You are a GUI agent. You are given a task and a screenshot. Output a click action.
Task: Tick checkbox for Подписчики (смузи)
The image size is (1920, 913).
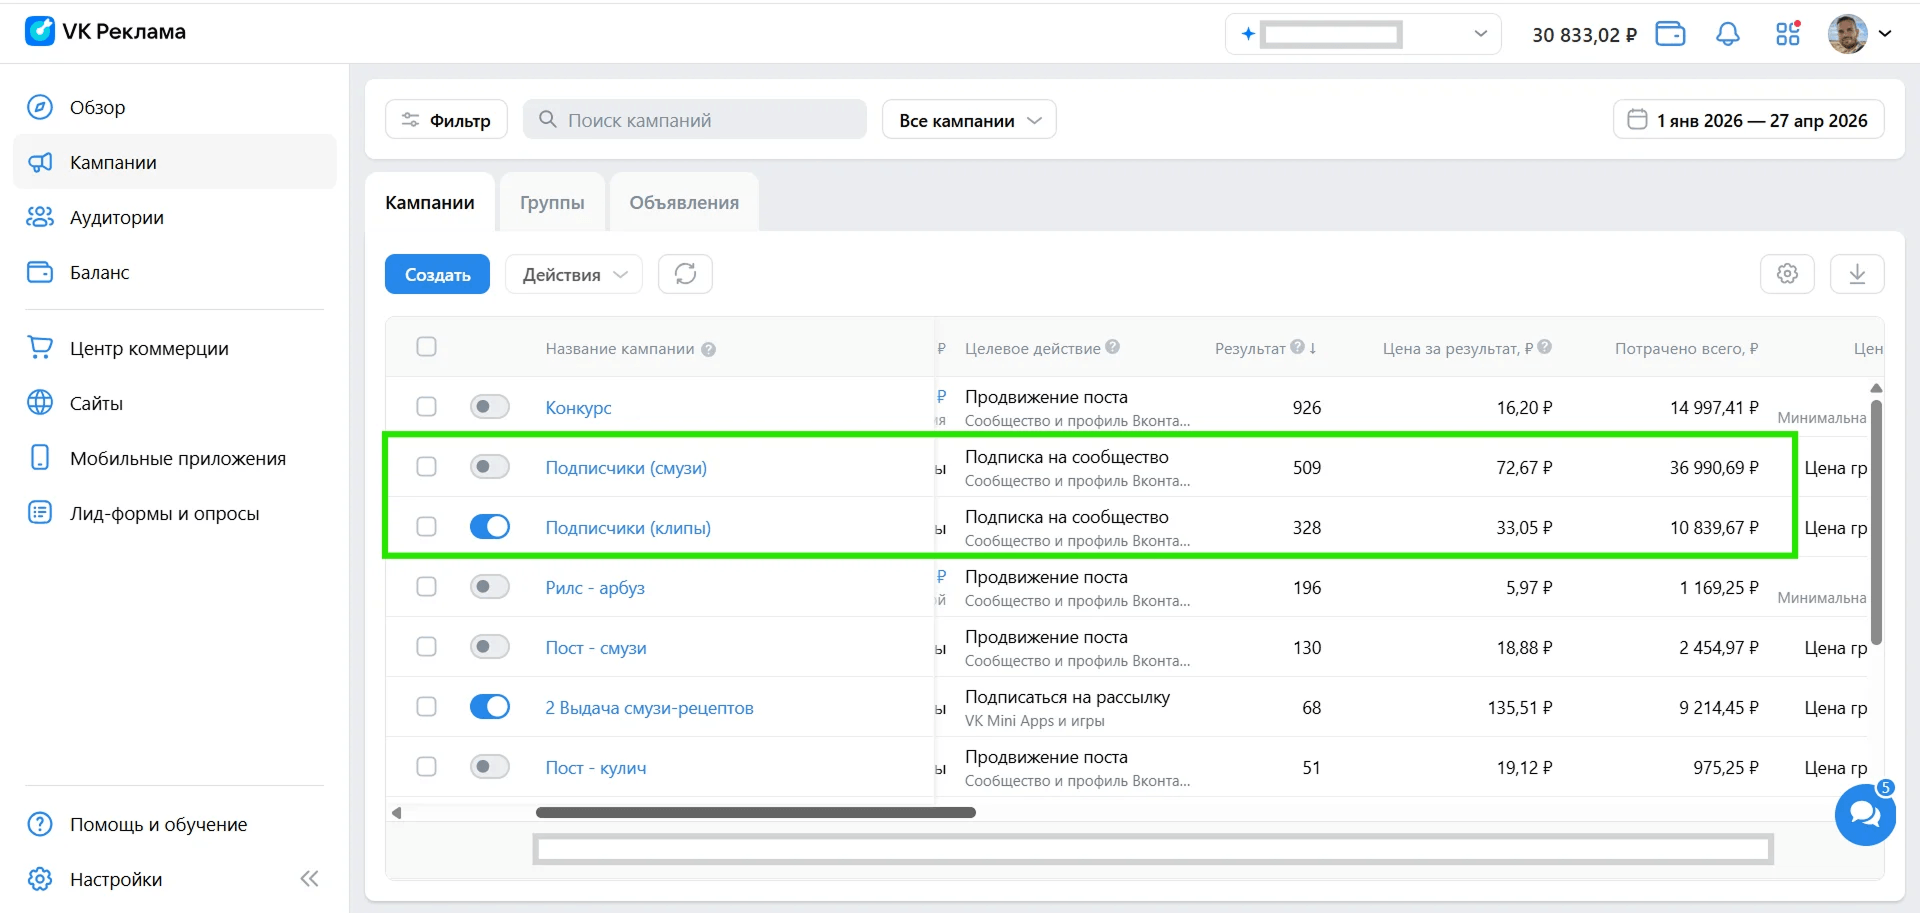[x=426, y=467]
